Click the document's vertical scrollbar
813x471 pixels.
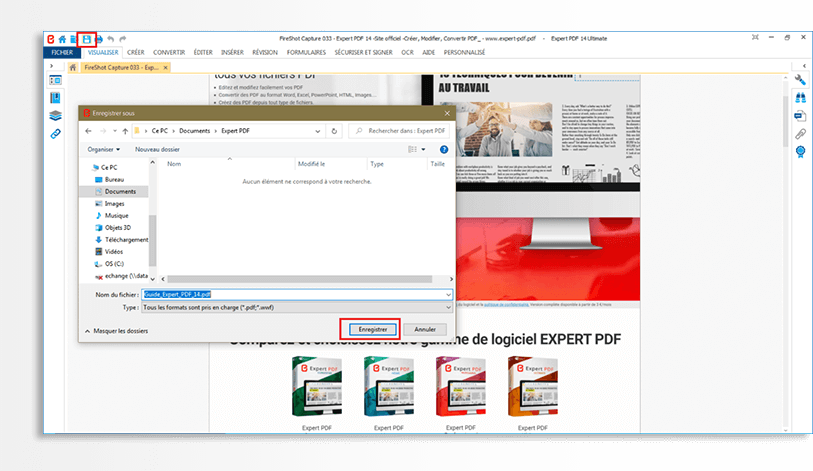coord(786,119)
